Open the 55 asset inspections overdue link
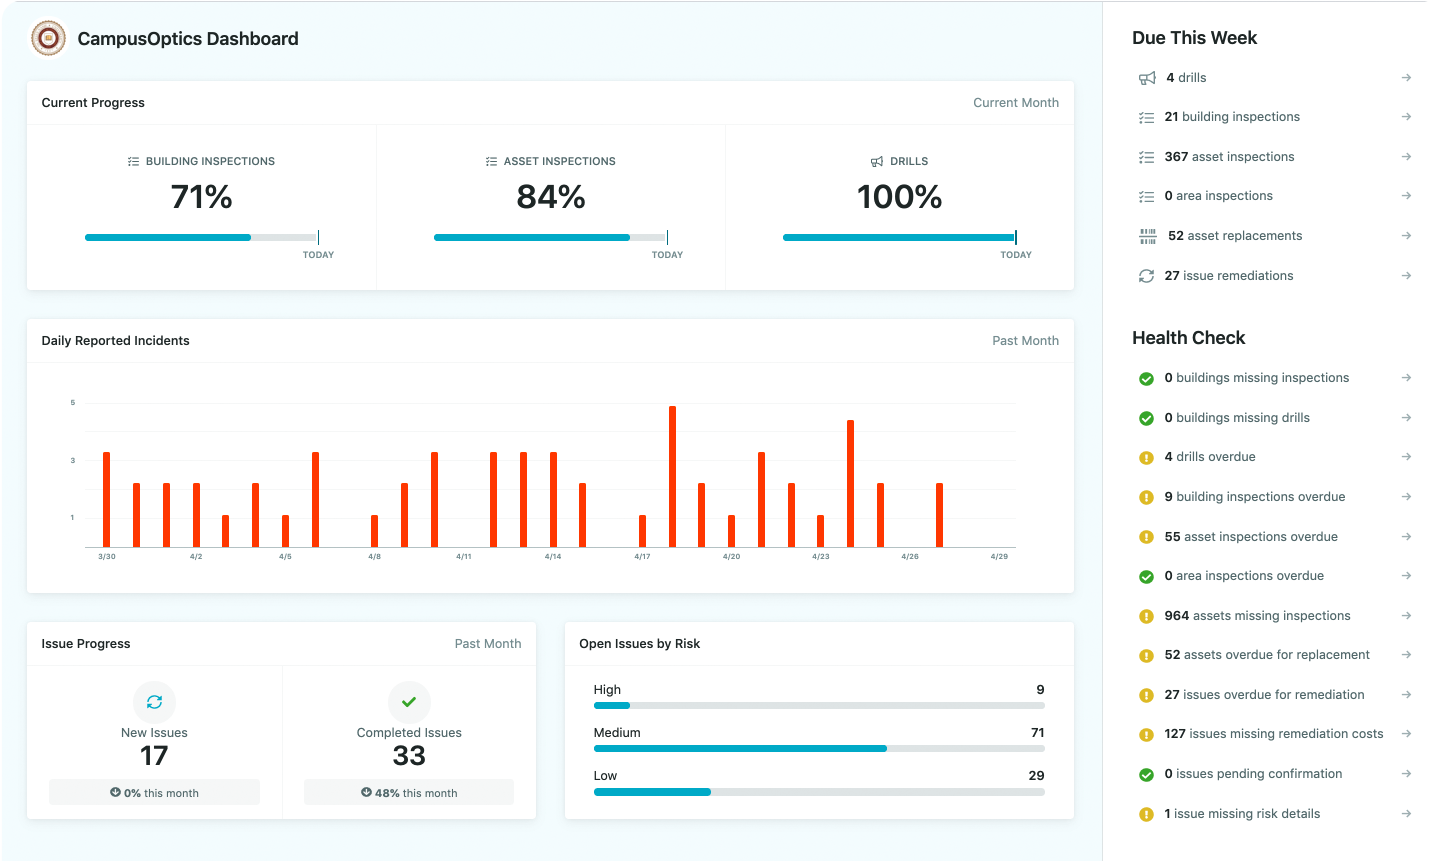 click(1250, 537)
